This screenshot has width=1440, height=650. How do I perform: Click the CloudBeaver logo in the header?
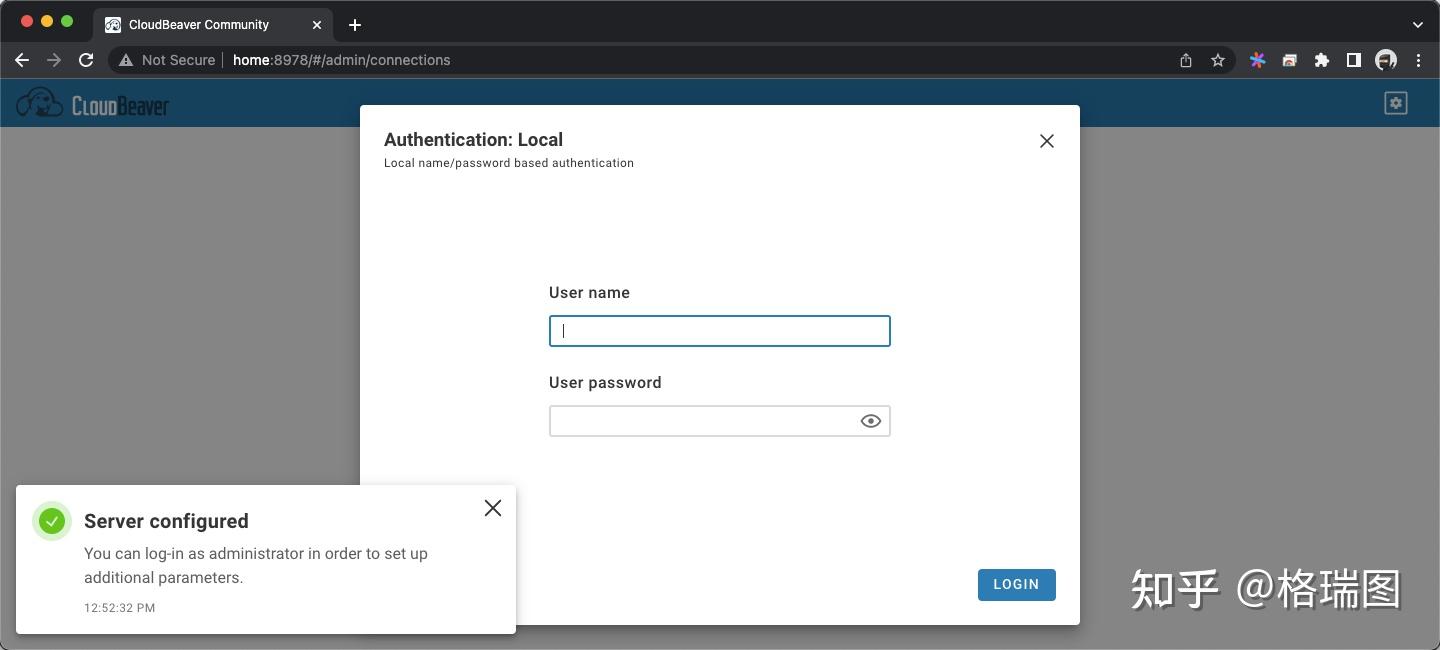coord(93,103)
